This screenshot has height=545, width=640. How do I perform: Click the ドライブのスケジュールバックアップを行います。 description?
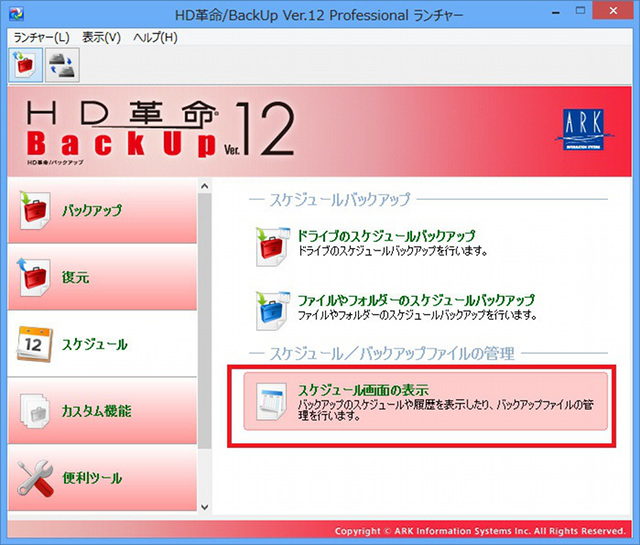[393, 251]
